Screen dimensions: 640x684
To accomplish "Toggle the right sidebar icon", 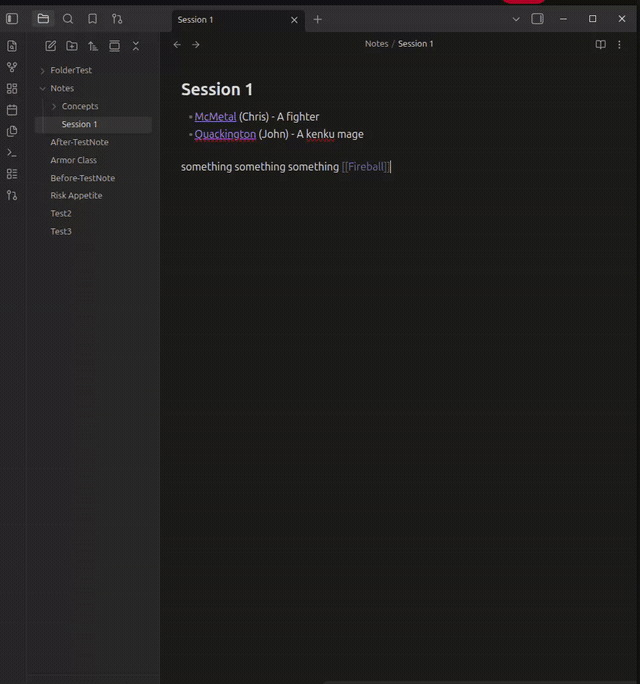I will pyautogui.click(x=537, y=19).
